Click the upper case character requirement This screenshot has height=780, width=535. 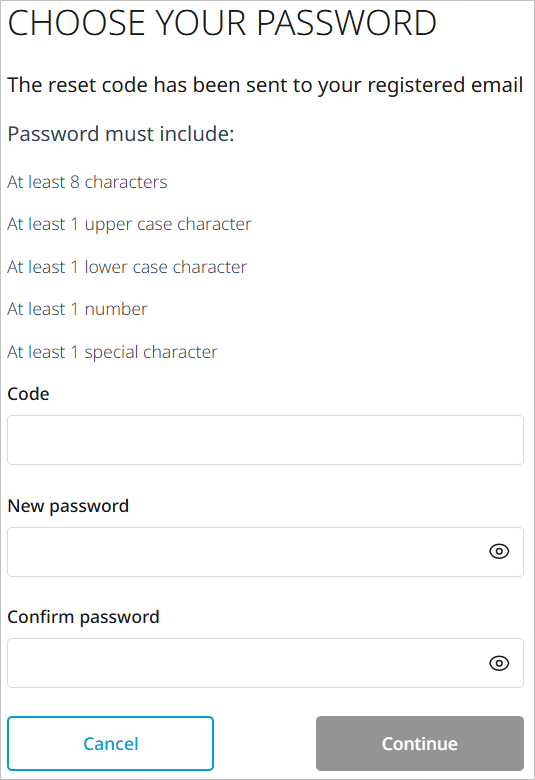click(x=129, y=225)
